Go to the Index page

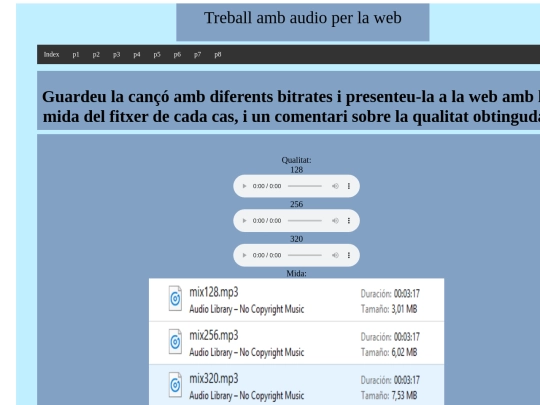pos(51,54)
